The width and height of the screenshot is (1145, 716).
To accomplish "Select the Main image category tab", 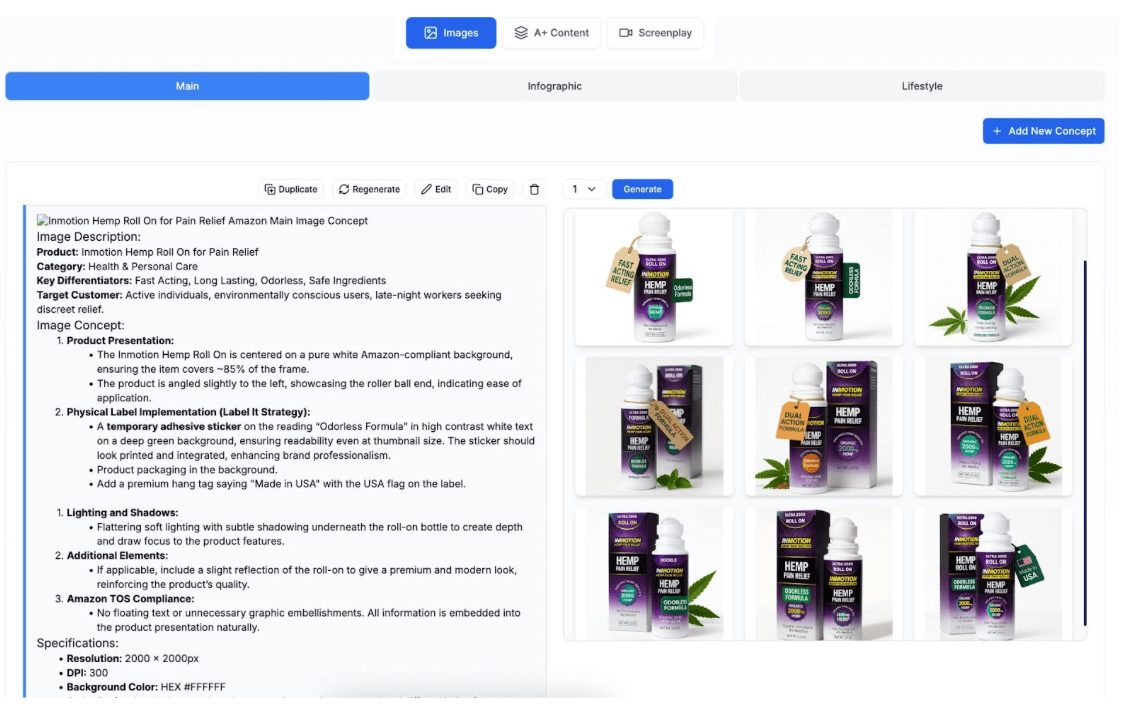I will 187,86.
